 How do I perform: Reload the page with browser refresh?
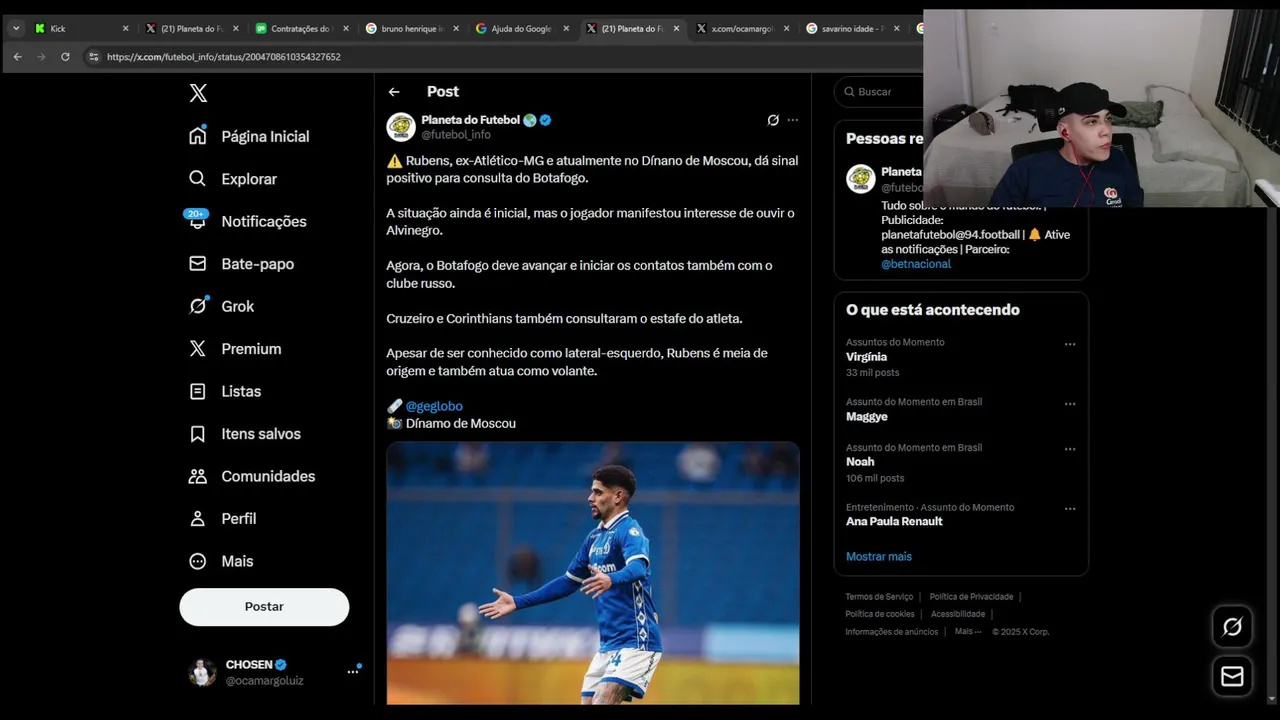coord(65,57)
